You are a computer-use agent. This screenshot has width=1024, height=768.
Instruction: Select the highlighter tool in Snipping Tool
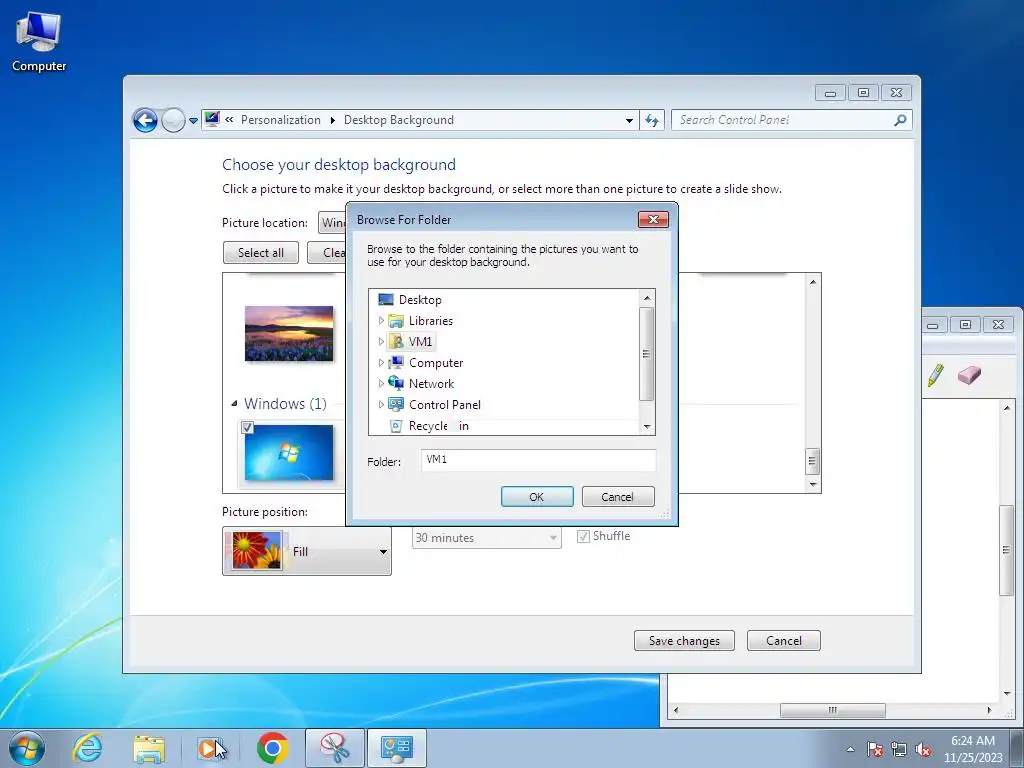pos(935,375)
